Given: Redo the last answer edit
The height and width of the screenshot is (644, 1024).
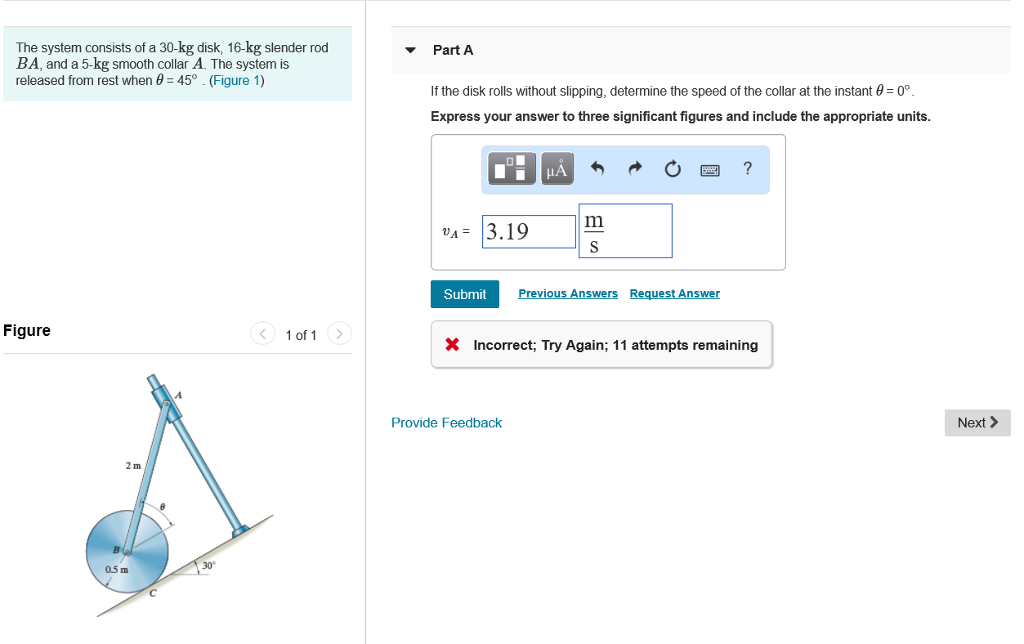Looking at the screenshot, I should [x=635, y=168].
